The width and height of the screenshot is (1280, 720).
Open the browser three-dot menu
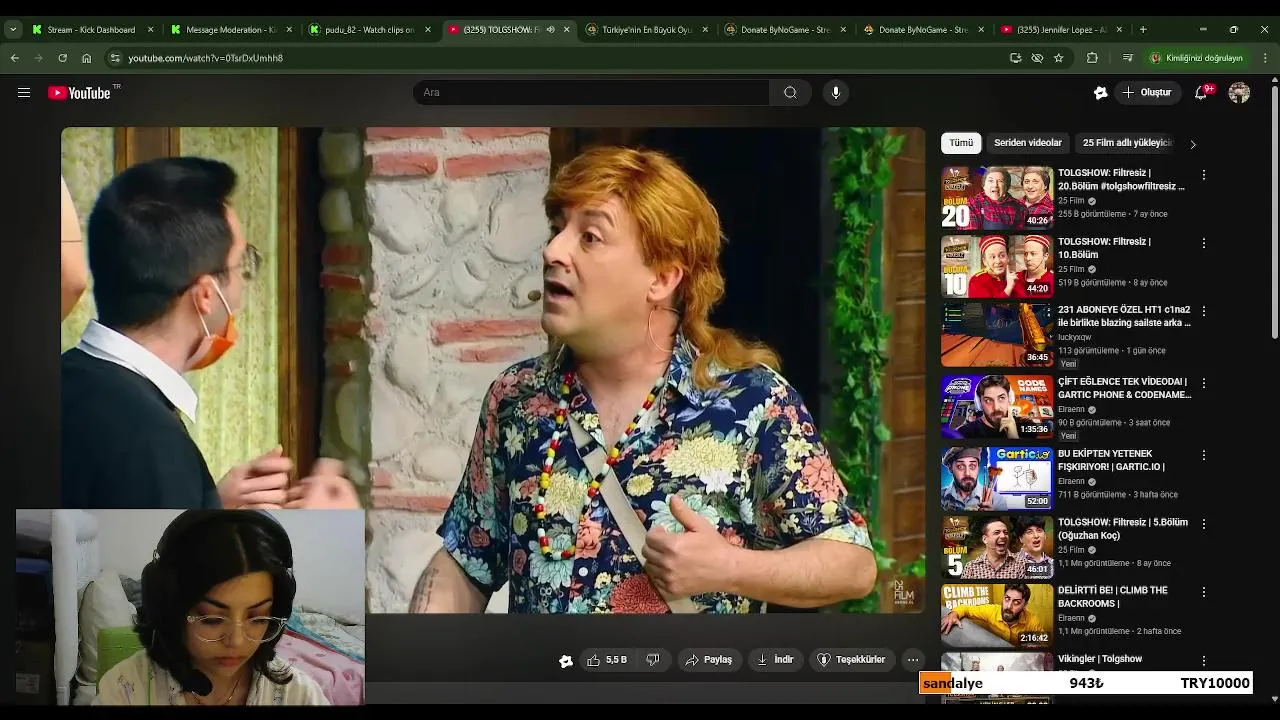pyautogui.click(x=1265, y=58)
